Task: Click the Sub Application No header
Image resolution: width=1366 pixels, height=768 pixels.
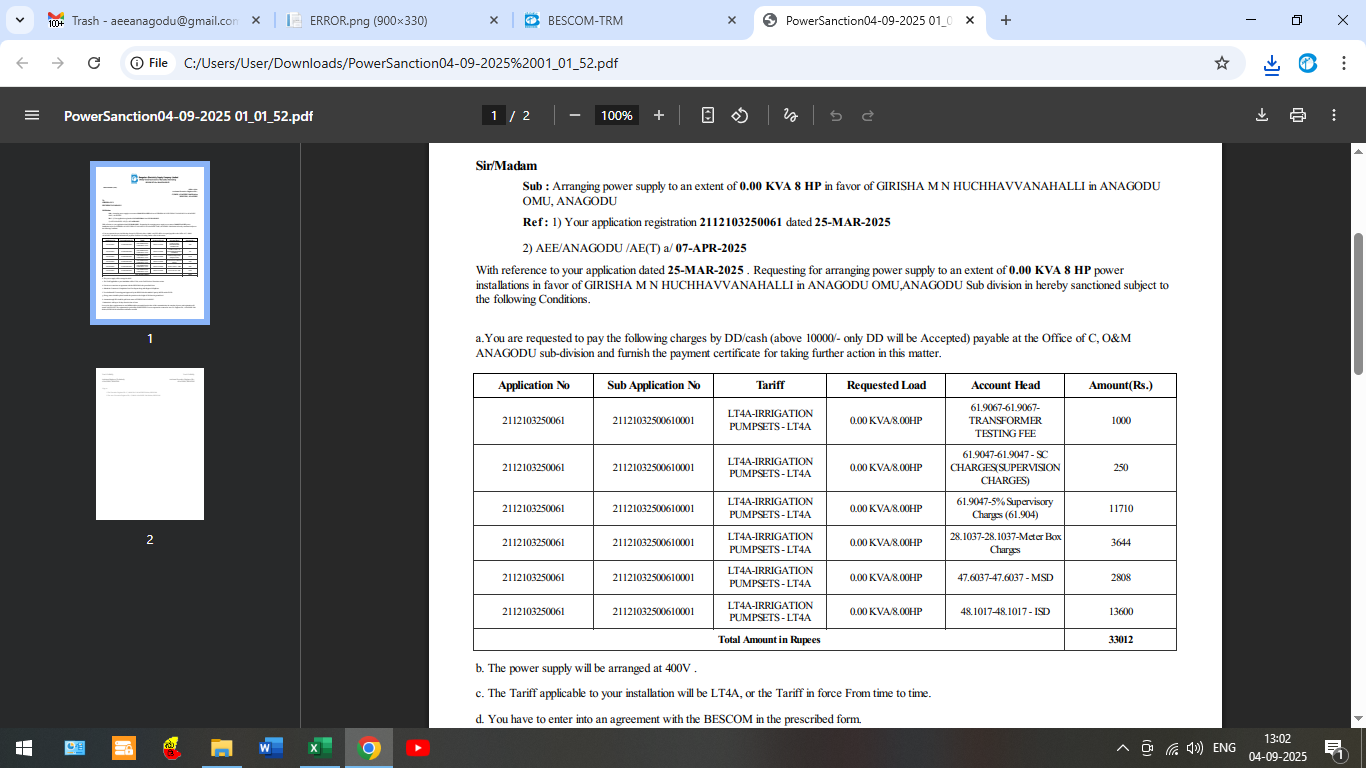Action: click(x=654, y=385)
